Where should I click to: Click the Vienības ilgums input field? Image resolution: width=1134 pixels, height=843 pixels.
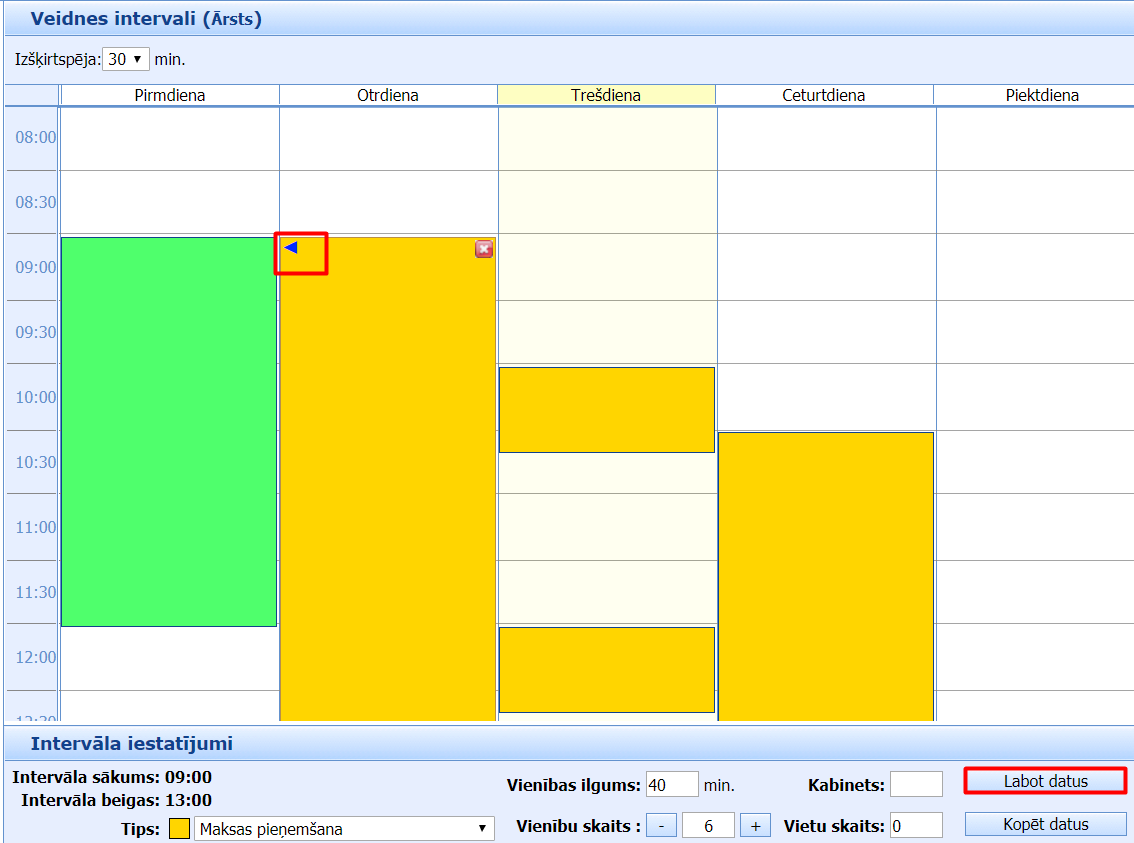[672, 785]
